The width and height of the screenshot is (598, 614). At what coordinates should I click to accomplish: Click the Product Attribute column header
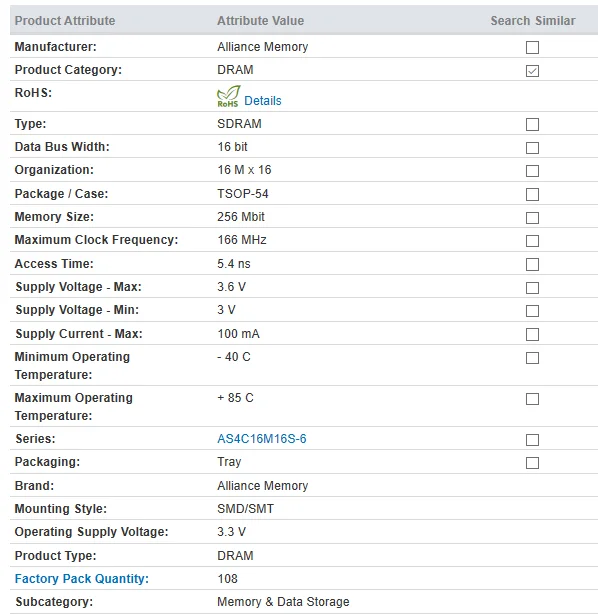point(65,20)
